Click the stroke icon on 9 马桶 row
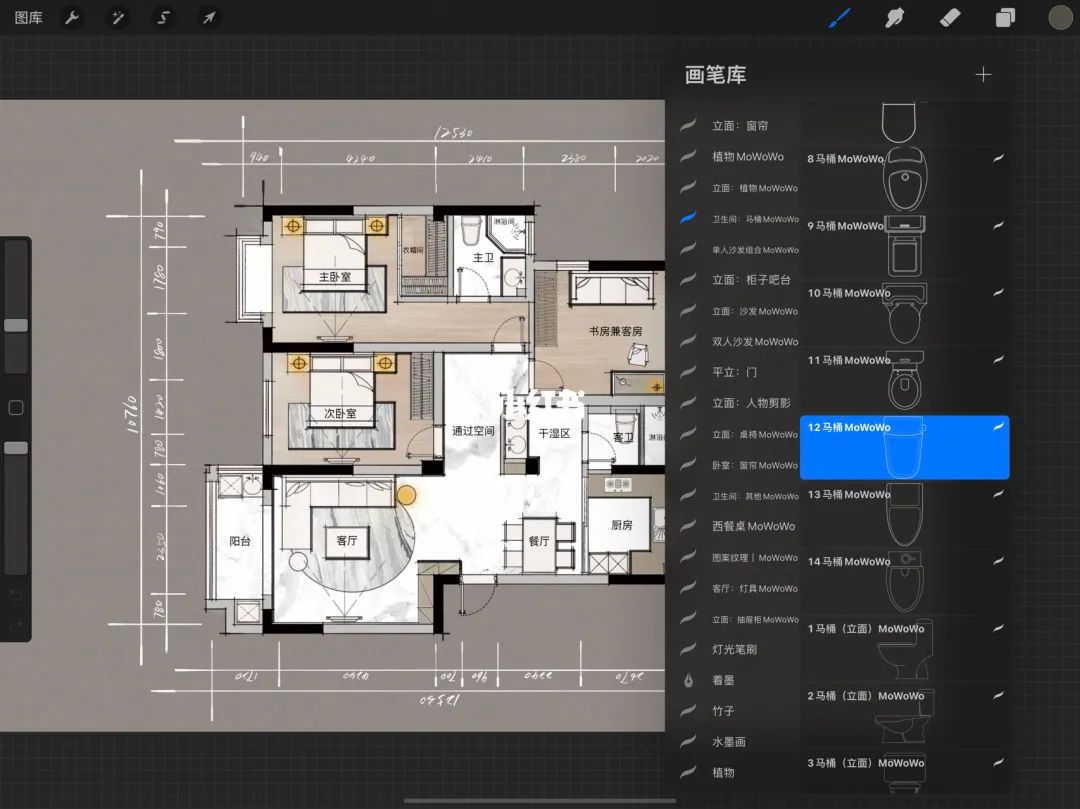Viewport: 1080px width, 809px height. [998, 225]
